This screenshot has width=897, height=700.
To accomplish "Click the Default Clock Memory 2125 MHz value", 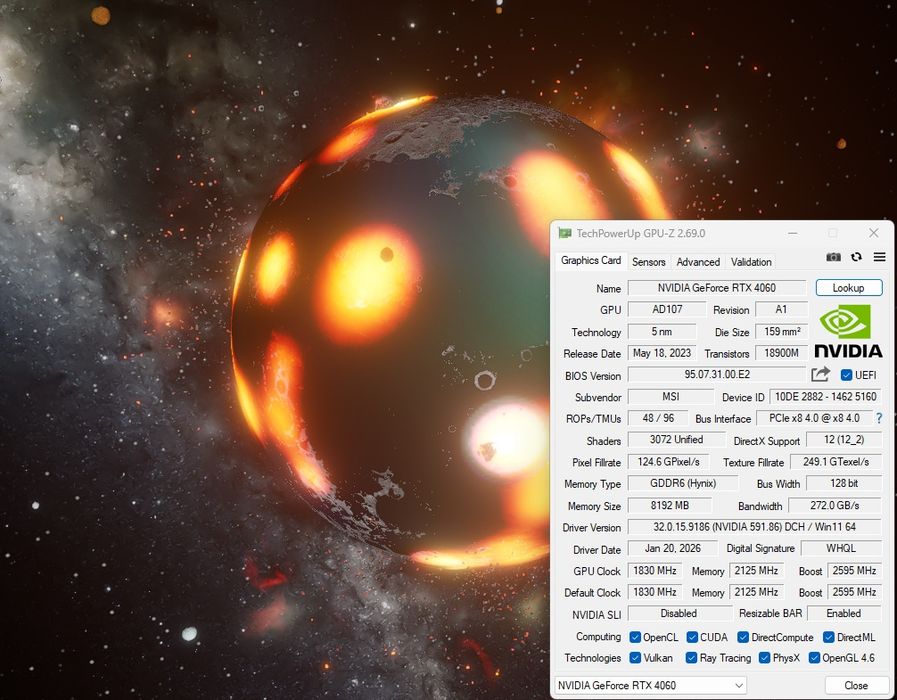I will (x=756, y=592).
